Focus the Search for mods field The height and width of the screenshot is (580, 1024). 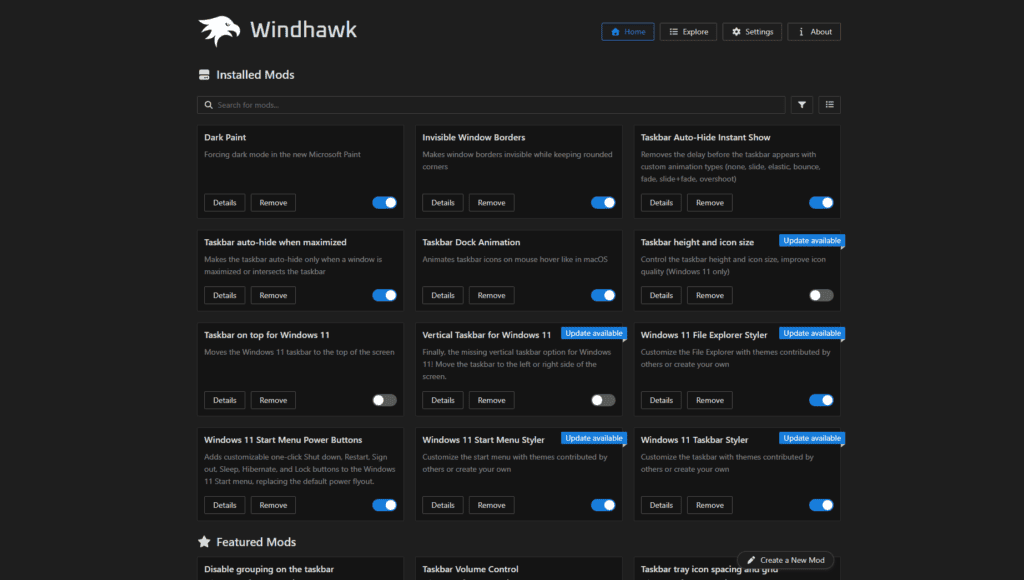tap(491, 105)
